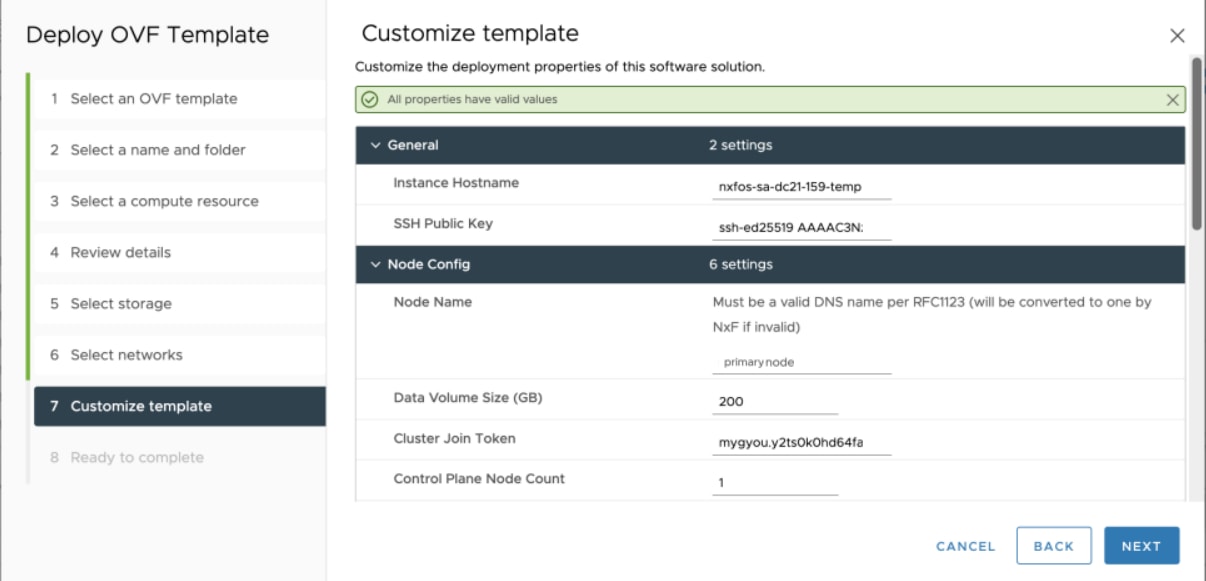The width and height of the screenshot is (1206, 581).
Task: Click the 'Control Plane Node Count' label
Action: [x=479, y=479]
